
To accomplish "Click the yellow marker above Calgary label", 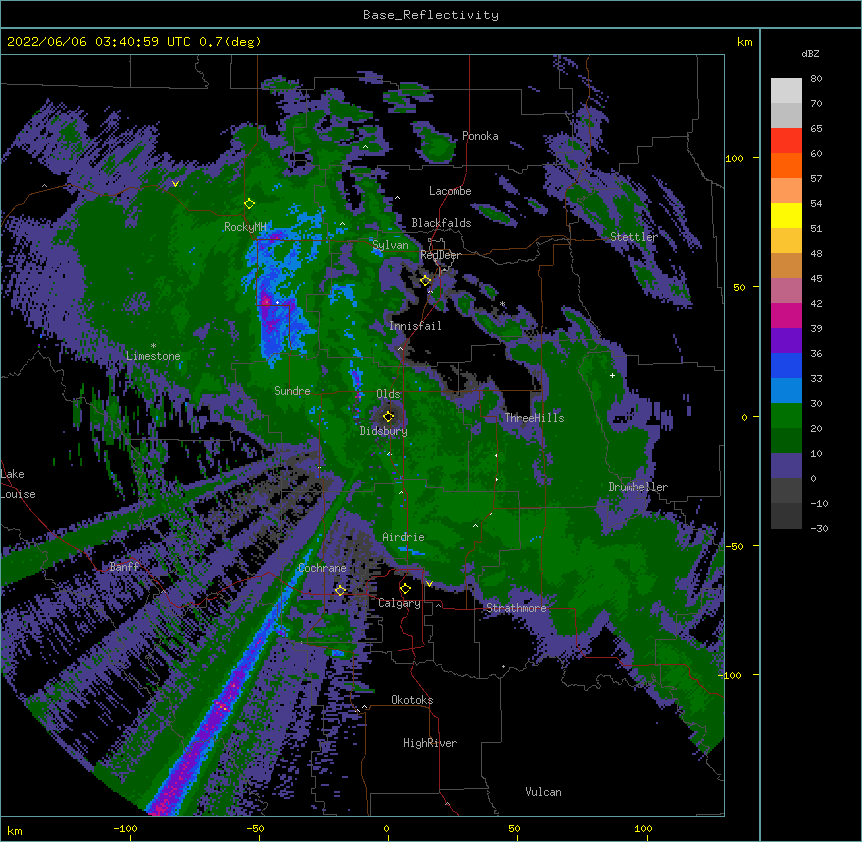I will point(406,589).
